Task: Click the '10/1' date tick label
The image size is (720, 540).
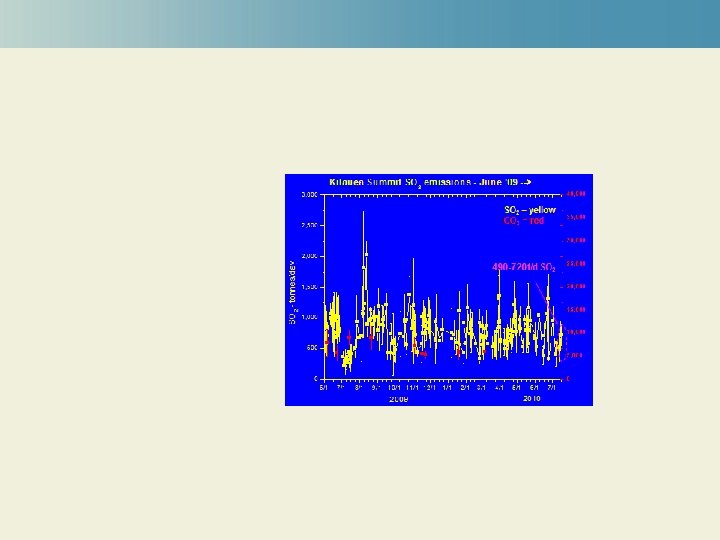Action: pyautogui.click(x=394, y=388)
